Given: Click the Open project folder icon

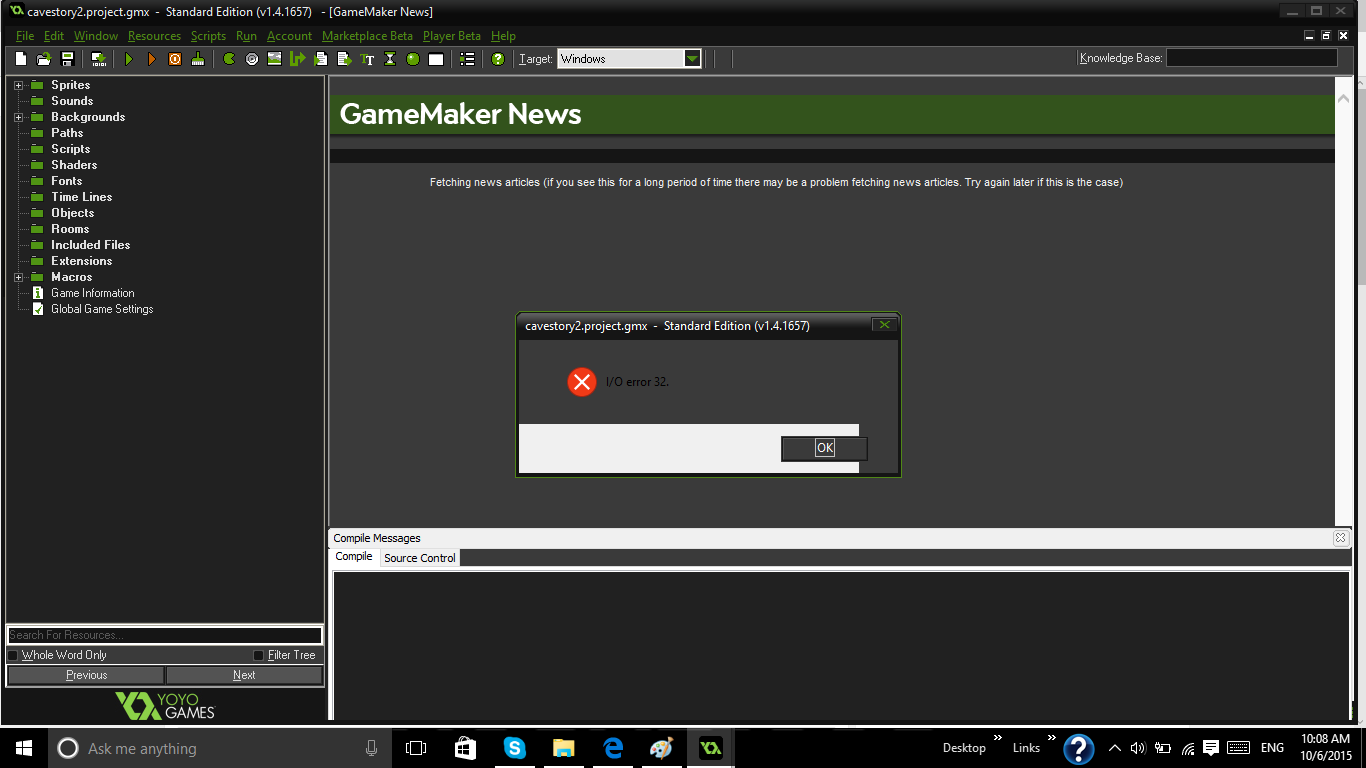Looking at the screenshot, I should [x=44, y=59].
